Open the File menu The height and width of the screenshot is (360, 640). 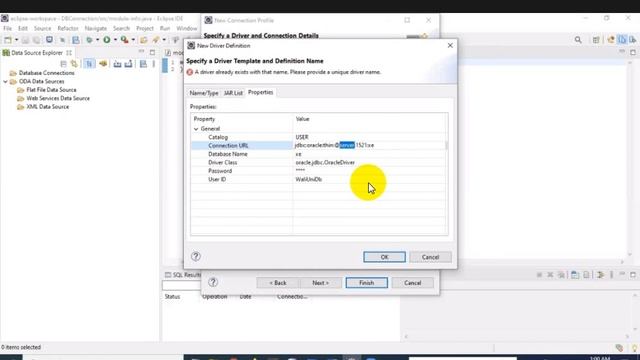[7, 29]
